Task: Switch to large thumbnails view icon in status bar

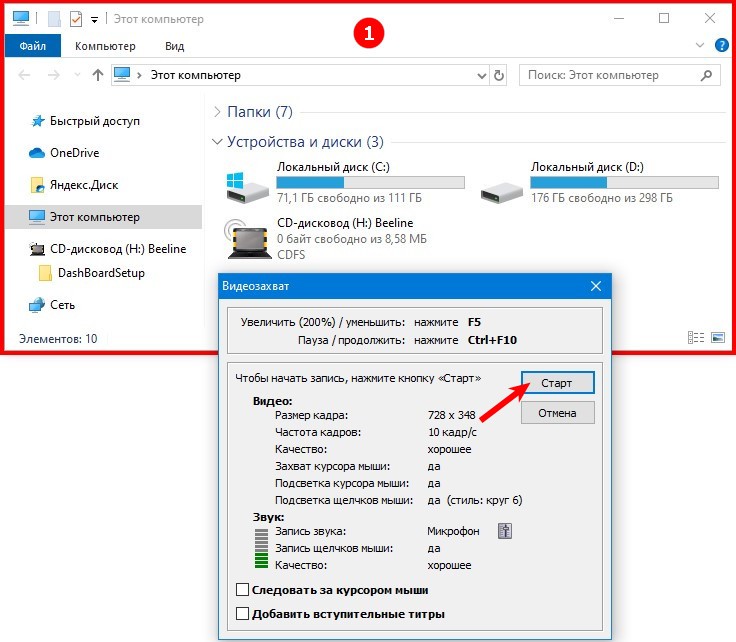Action: (x=718, y=337)
